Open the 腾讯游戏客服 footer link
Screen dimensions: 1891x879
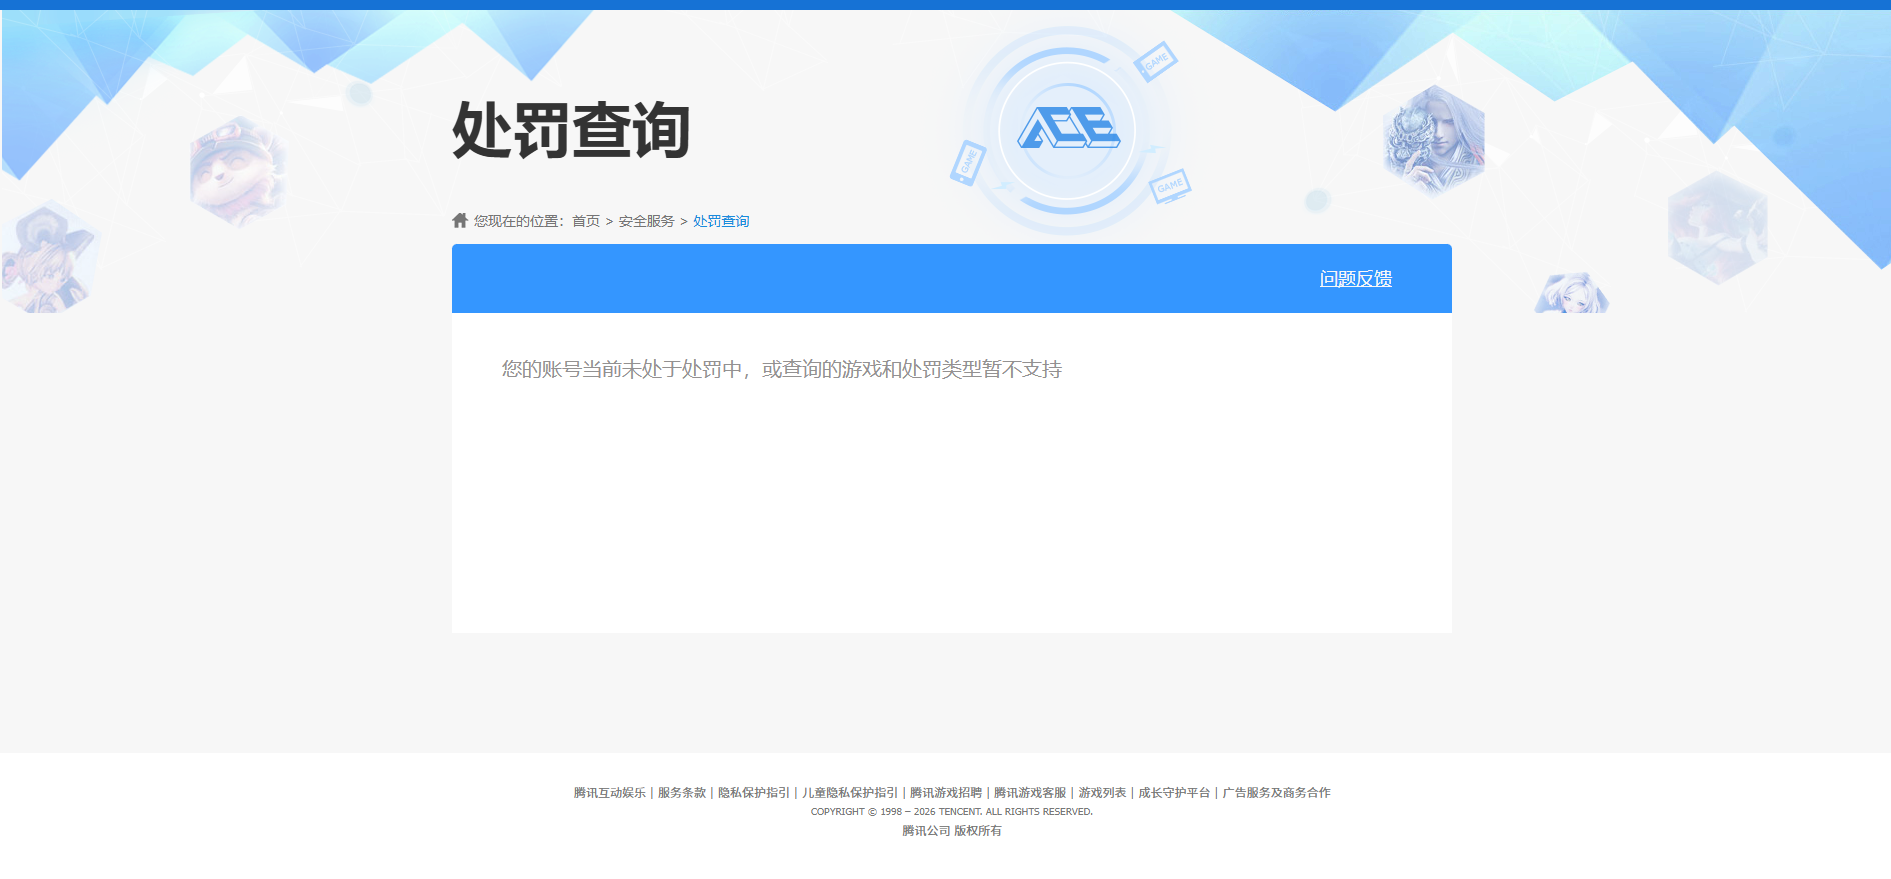pos(1030,793)
